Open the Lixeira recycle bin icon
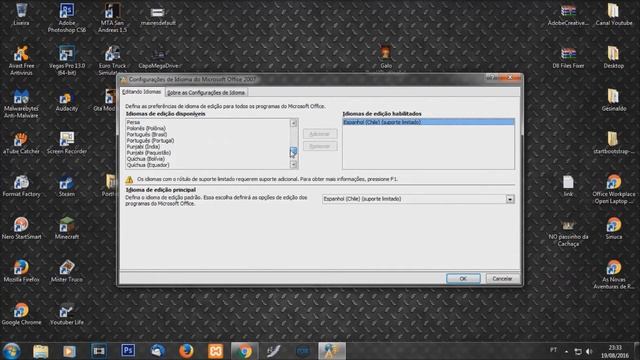This screenshot has height=360, width=640. [x=21, y=14]
